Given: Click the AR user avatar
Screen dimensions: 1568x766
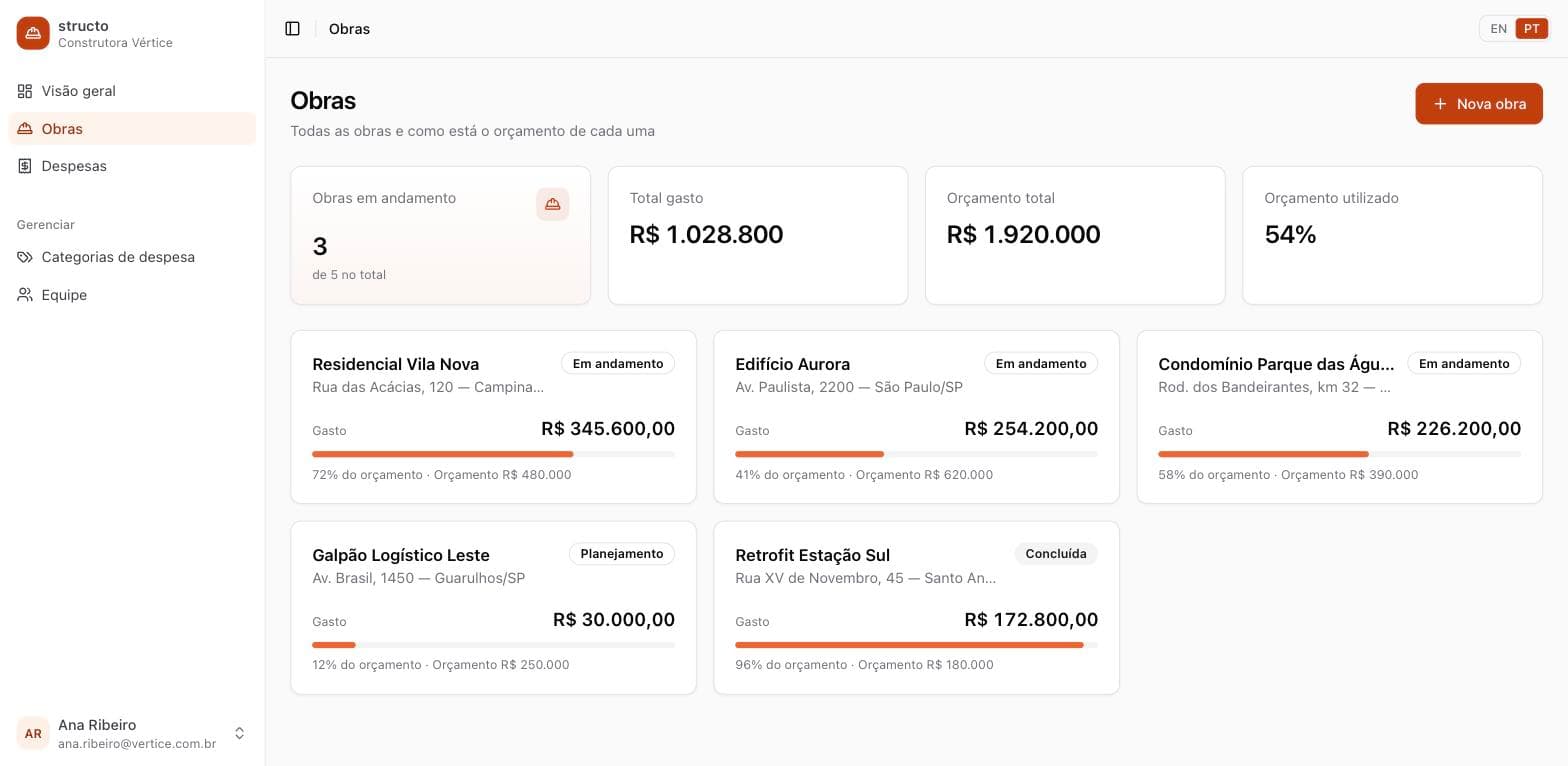Looking at the screenshot, I should point(33,733).
